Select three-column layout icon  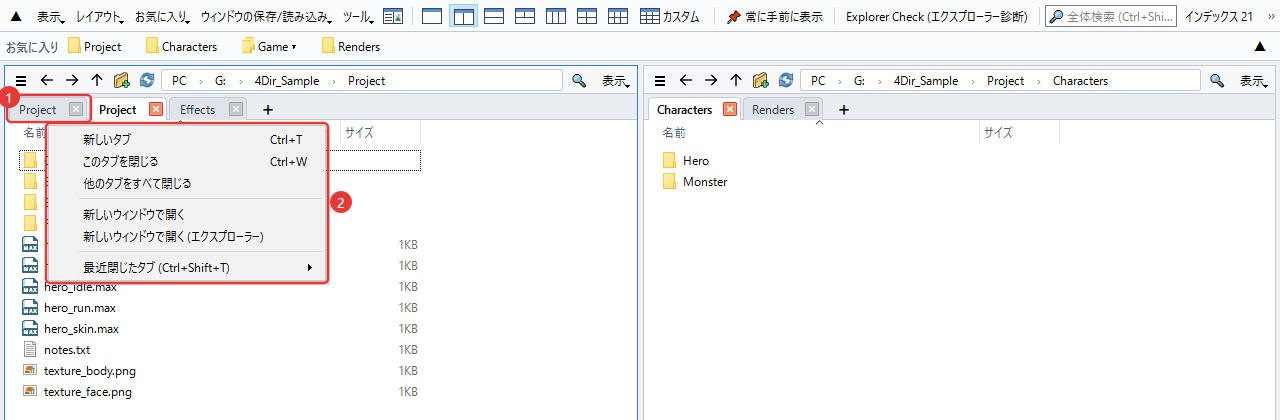(x=556, y=17)
